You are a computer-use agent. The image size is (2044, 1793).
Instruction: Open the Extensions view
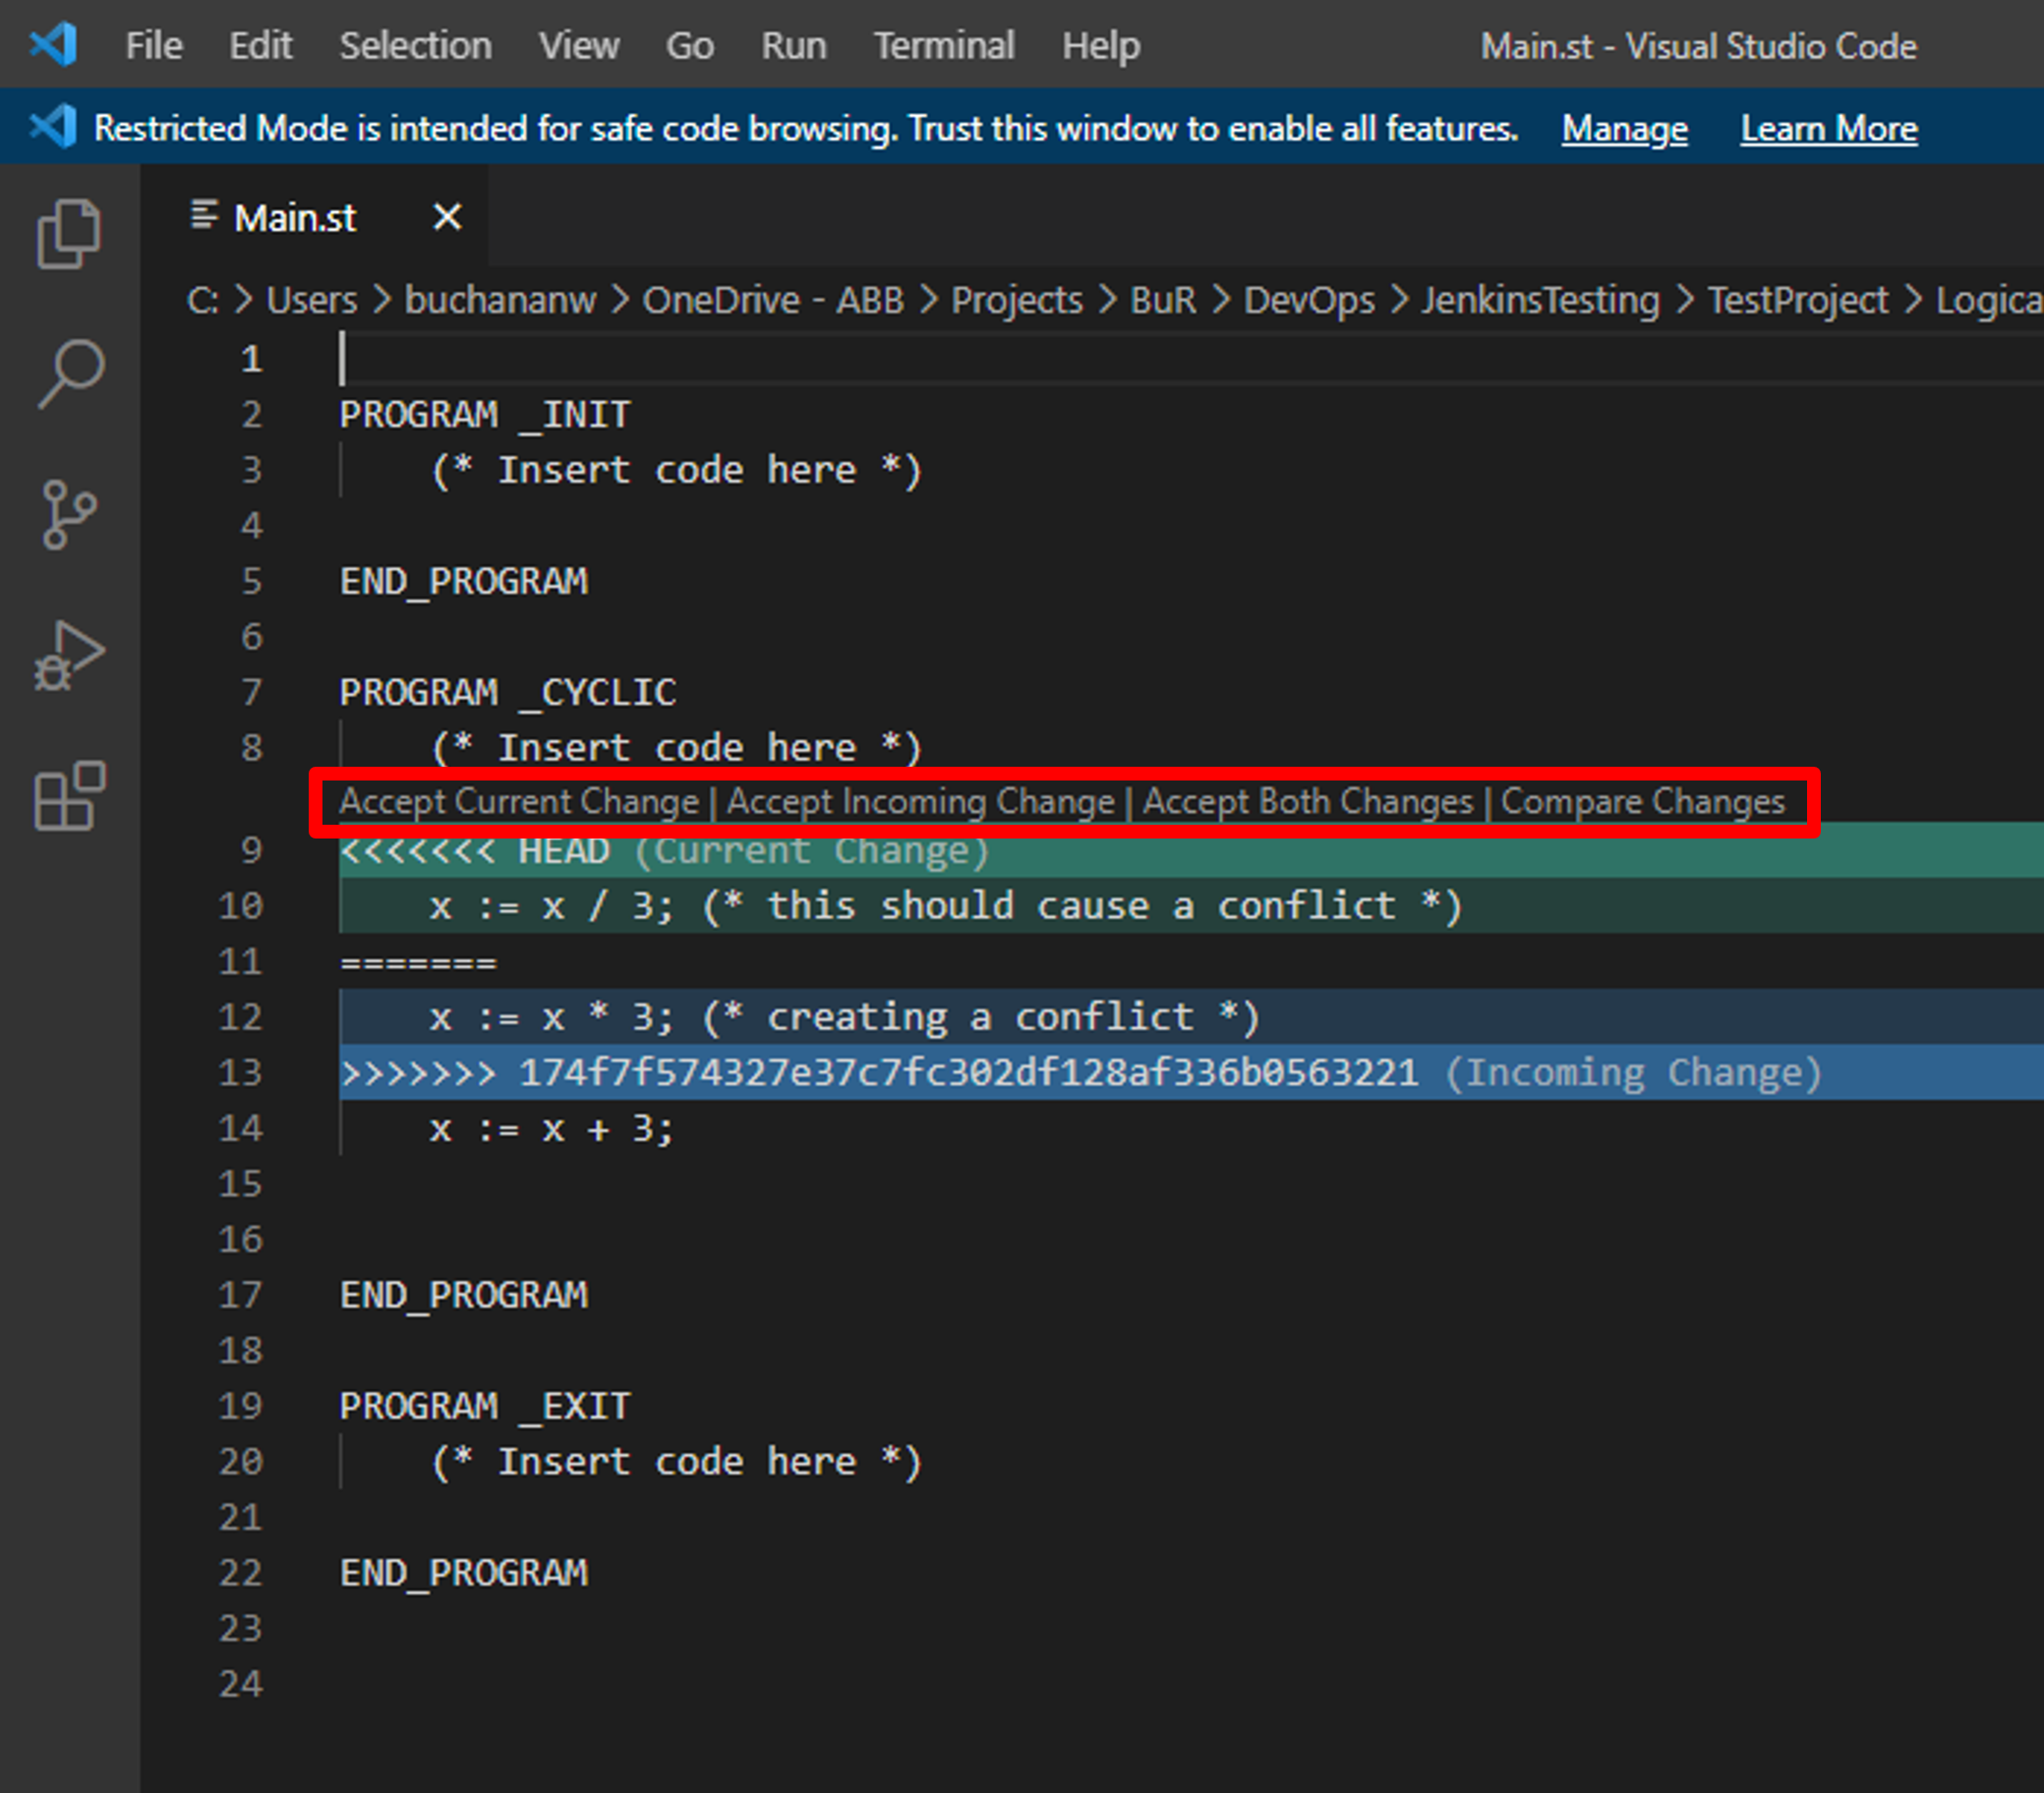69,795
